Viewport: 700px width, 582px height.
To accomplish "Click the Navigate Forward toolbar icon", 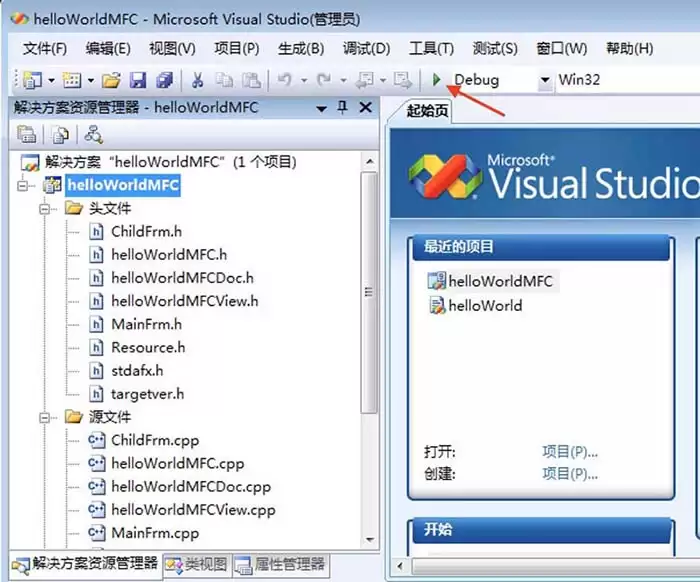I will coord(403,80).
